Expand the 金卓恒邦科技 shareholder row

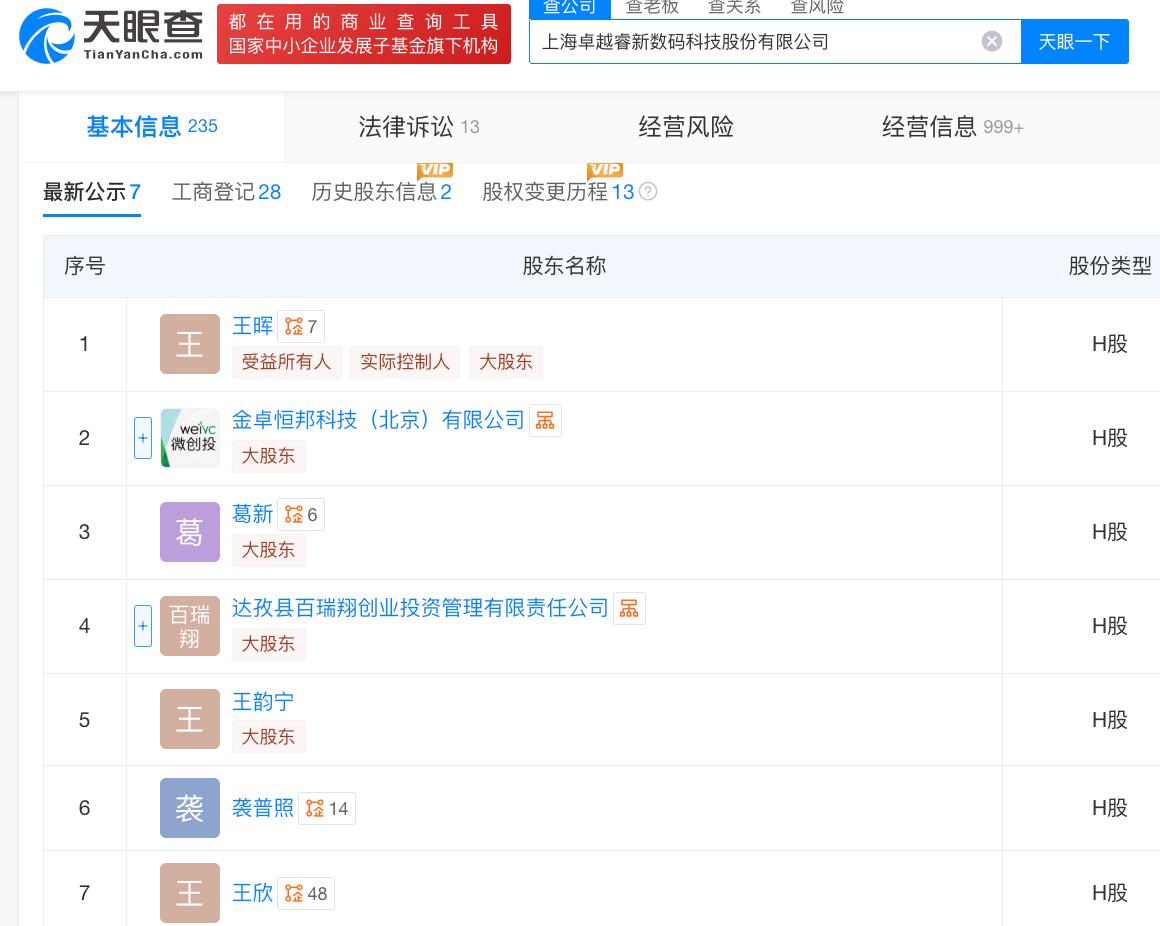[x=143, y=438]
